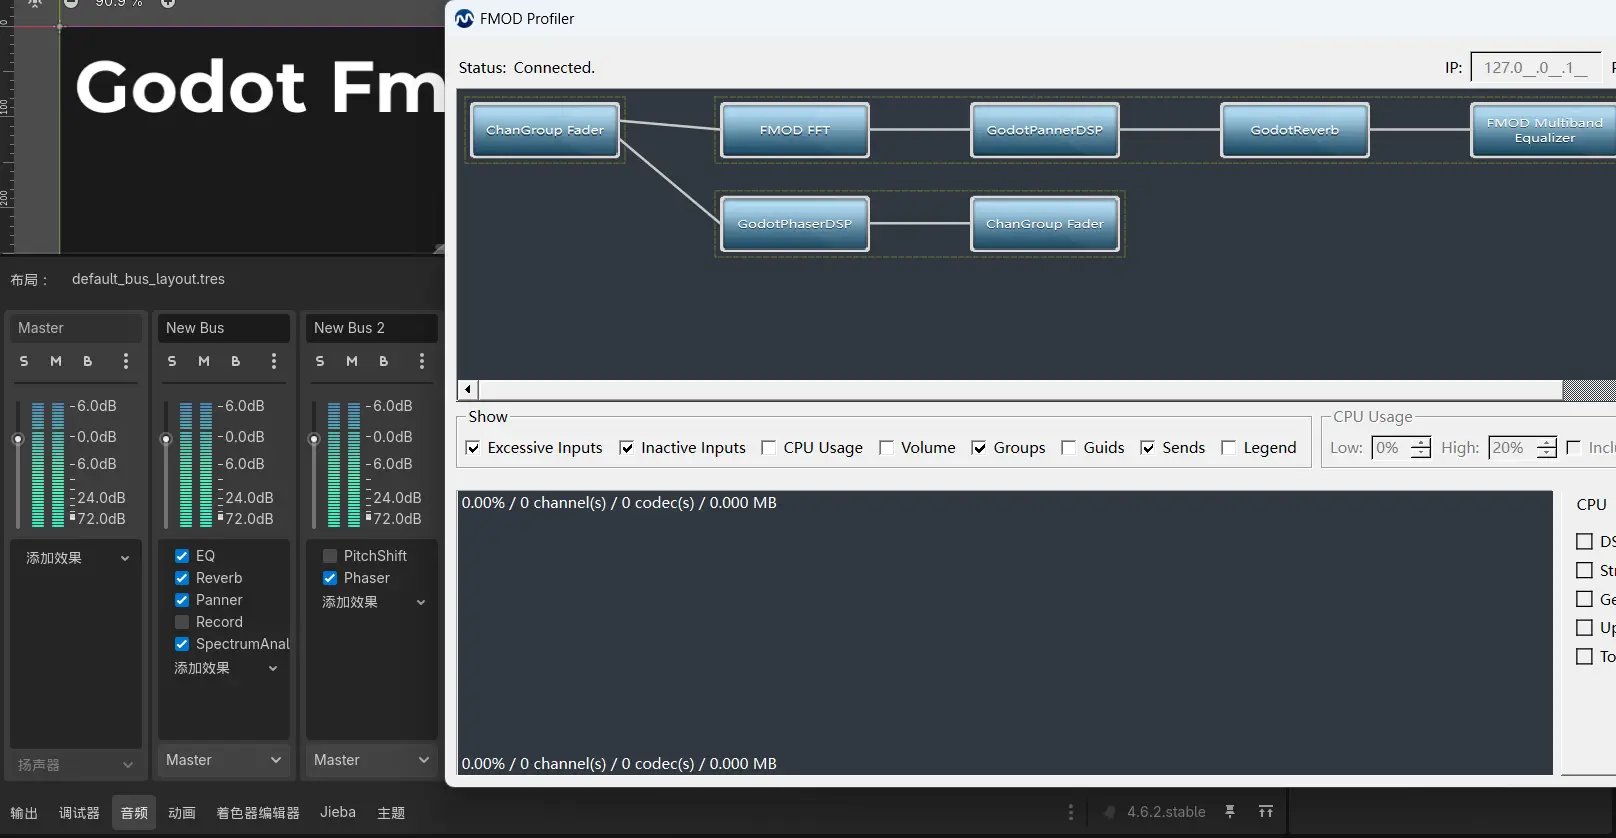Bypass effects on the Master bus
The height and width of the screenshot is (838, 1616).
(x=88, y=361)
